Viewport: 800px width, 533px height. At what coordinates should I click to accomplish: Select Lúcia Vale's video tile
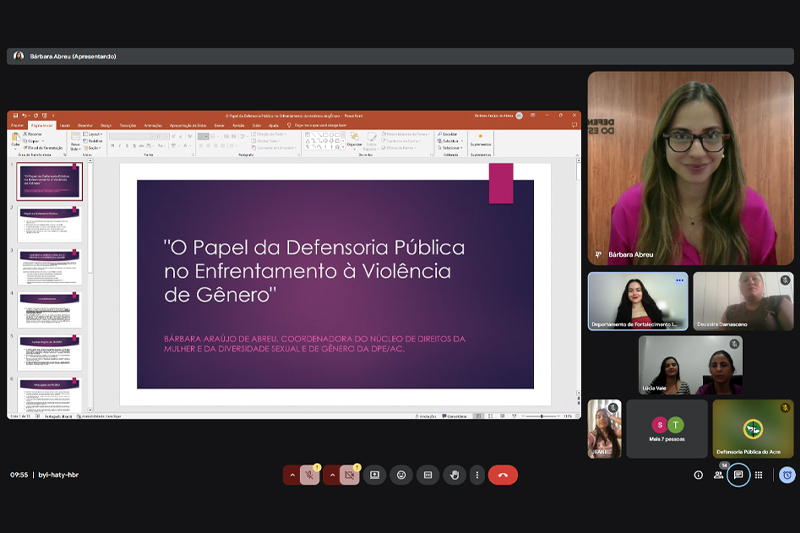pyautogui.click(x=690, y=365)
